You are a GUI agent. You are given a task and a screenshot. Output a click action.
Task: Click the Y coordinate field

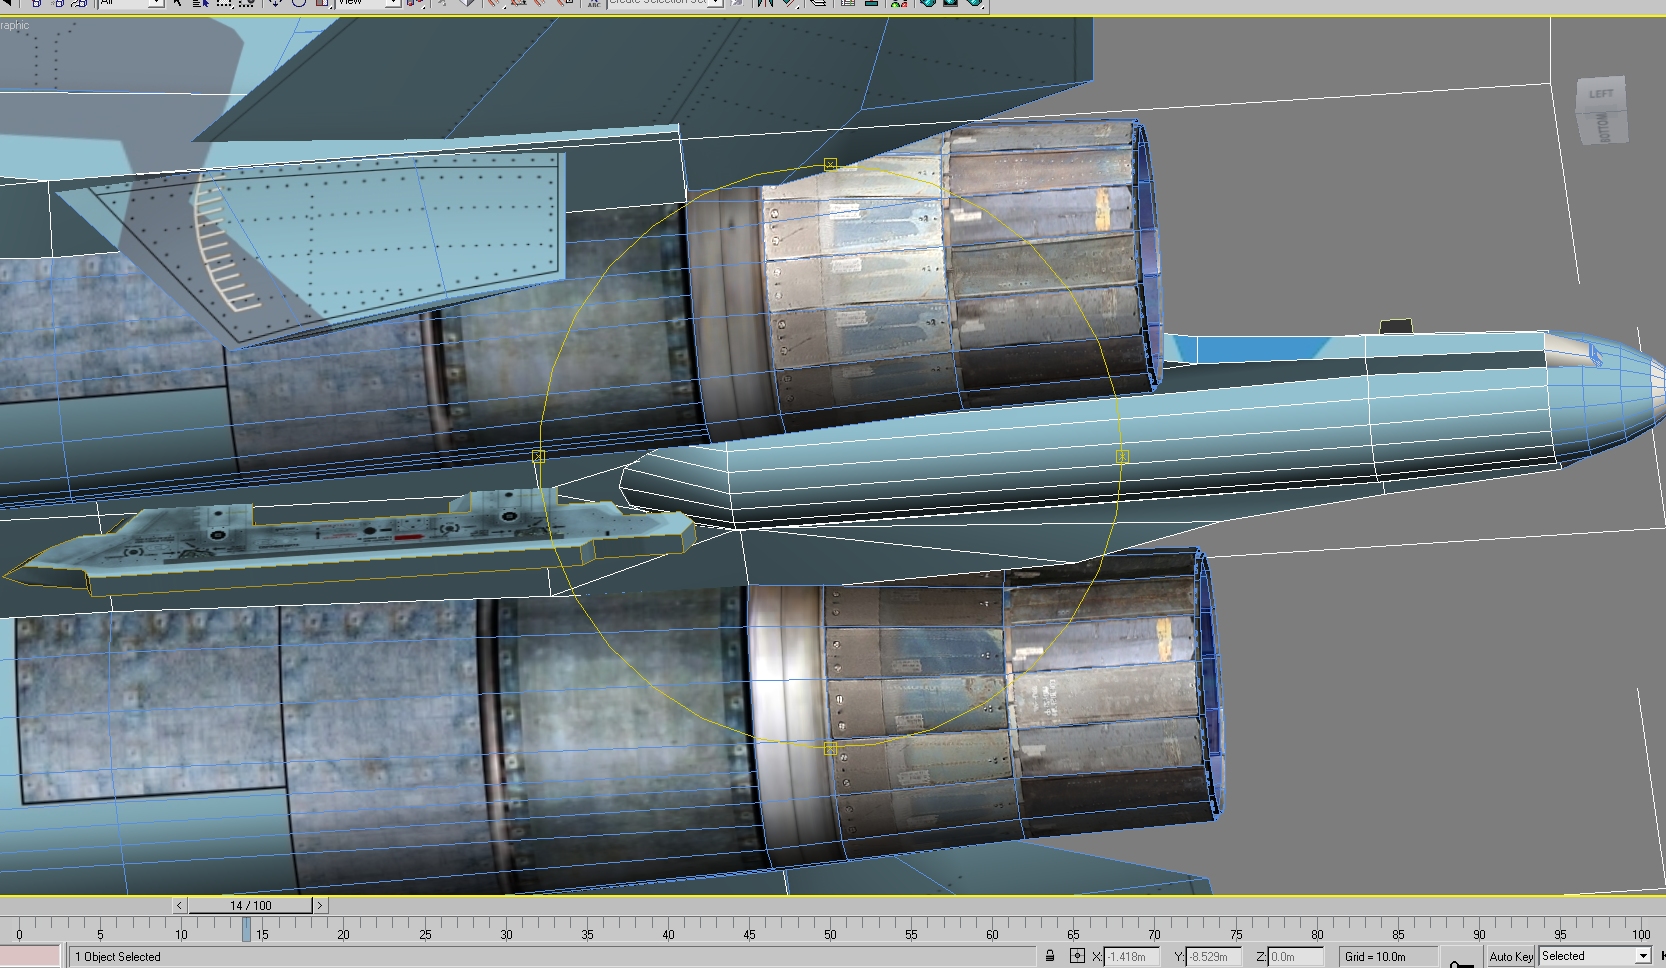point(1213,956)
